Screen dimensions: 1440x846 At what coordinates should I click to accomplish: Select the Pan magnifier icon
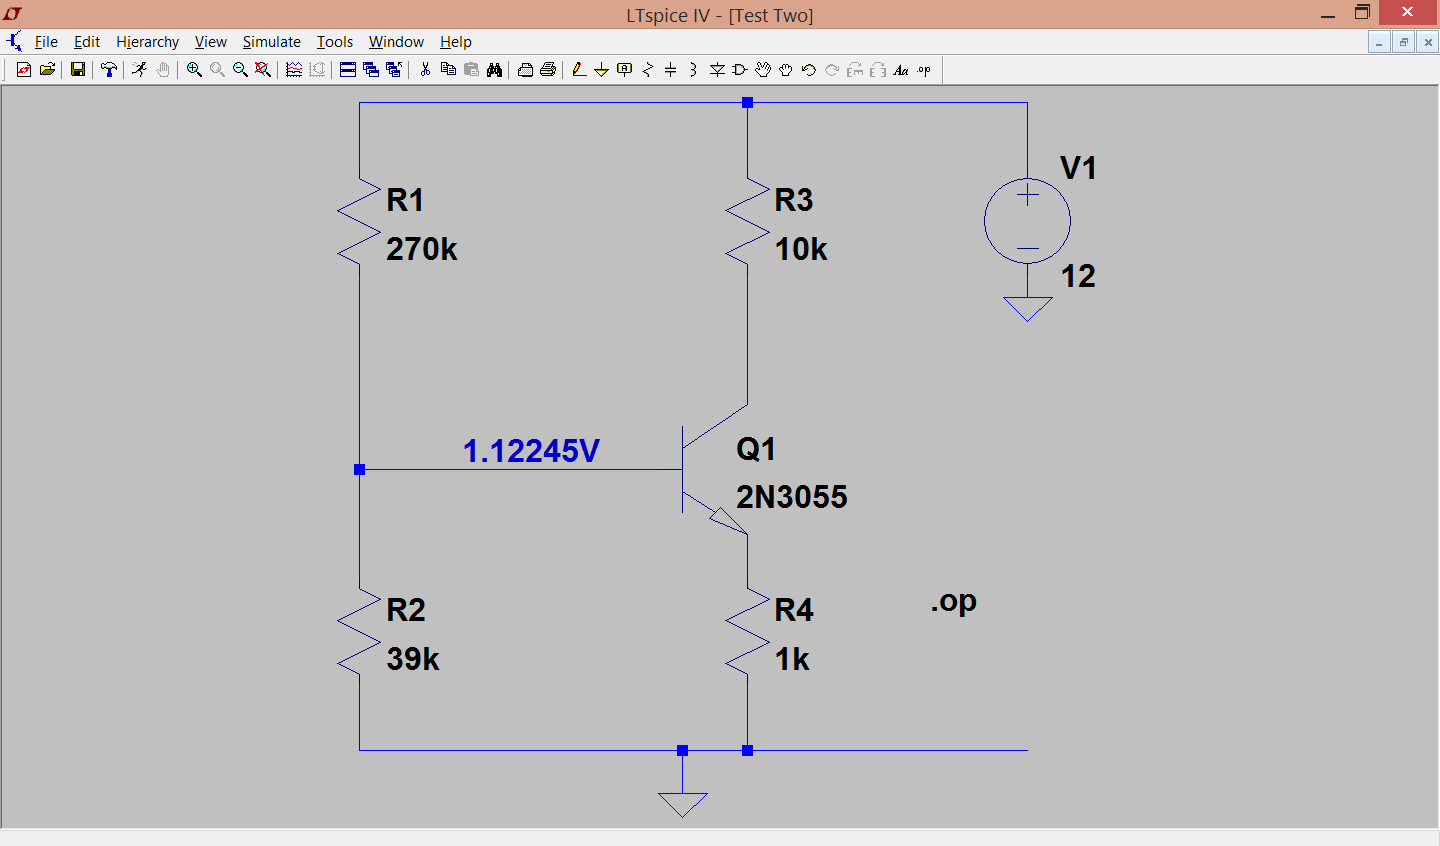coord(217,69)
